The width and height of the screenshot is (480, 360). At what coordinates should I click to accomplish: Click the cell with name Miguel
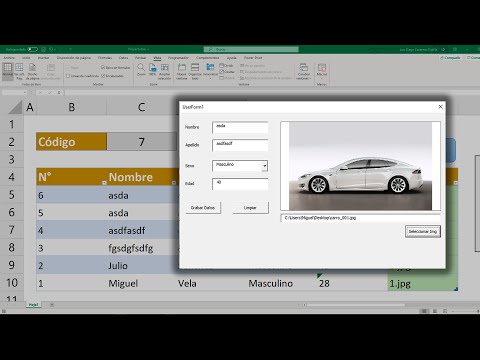coord(141,283)
